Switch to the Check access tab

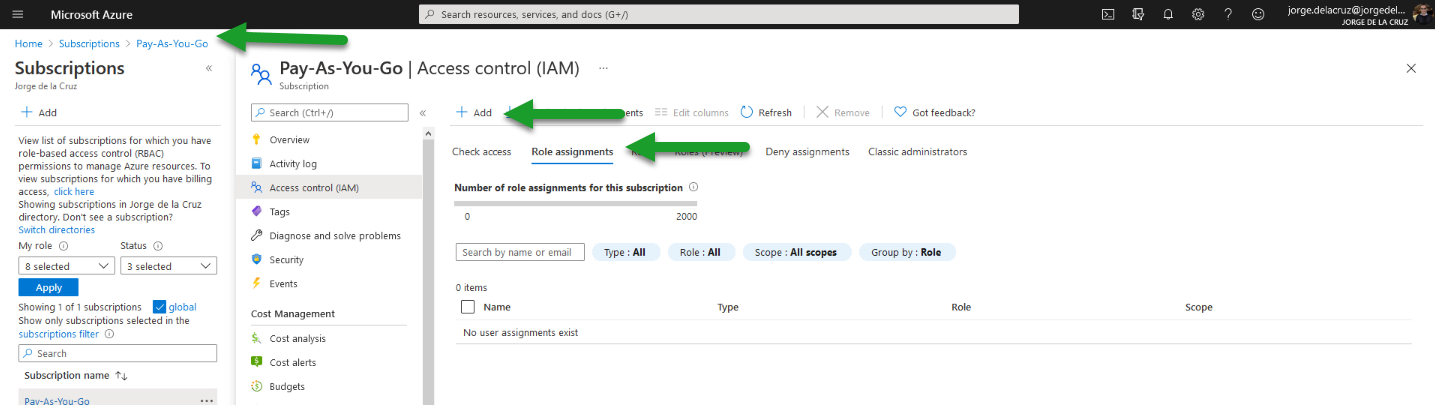[482, 152]
